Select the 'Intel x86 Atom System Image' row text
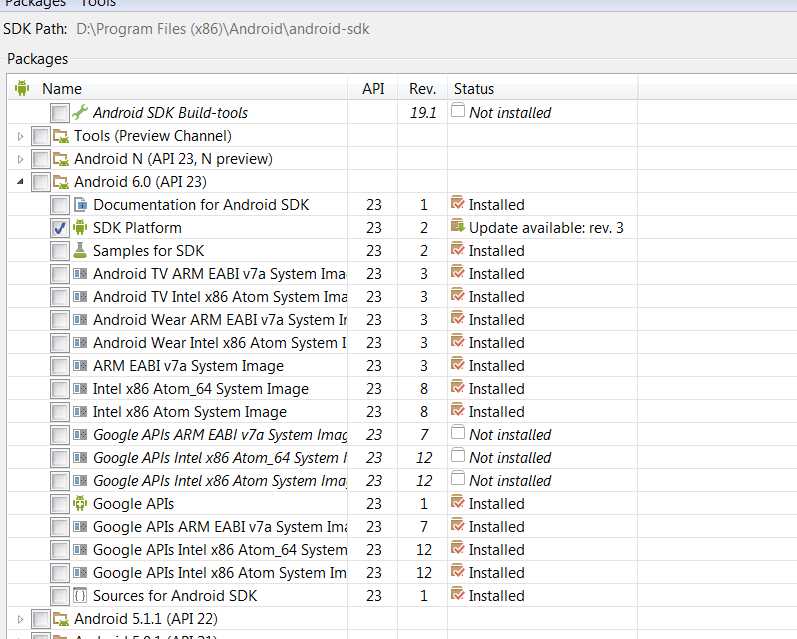 [190, 412]
